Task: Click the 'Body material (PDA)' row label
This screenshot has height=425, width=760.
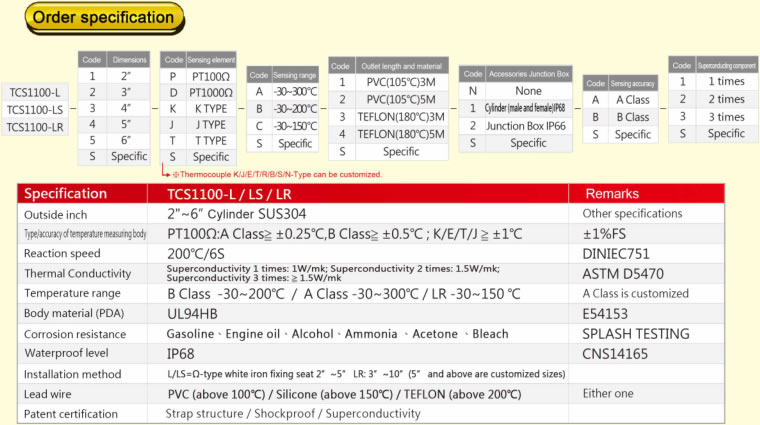Action: pyautogui.click(x=74, y=314)
